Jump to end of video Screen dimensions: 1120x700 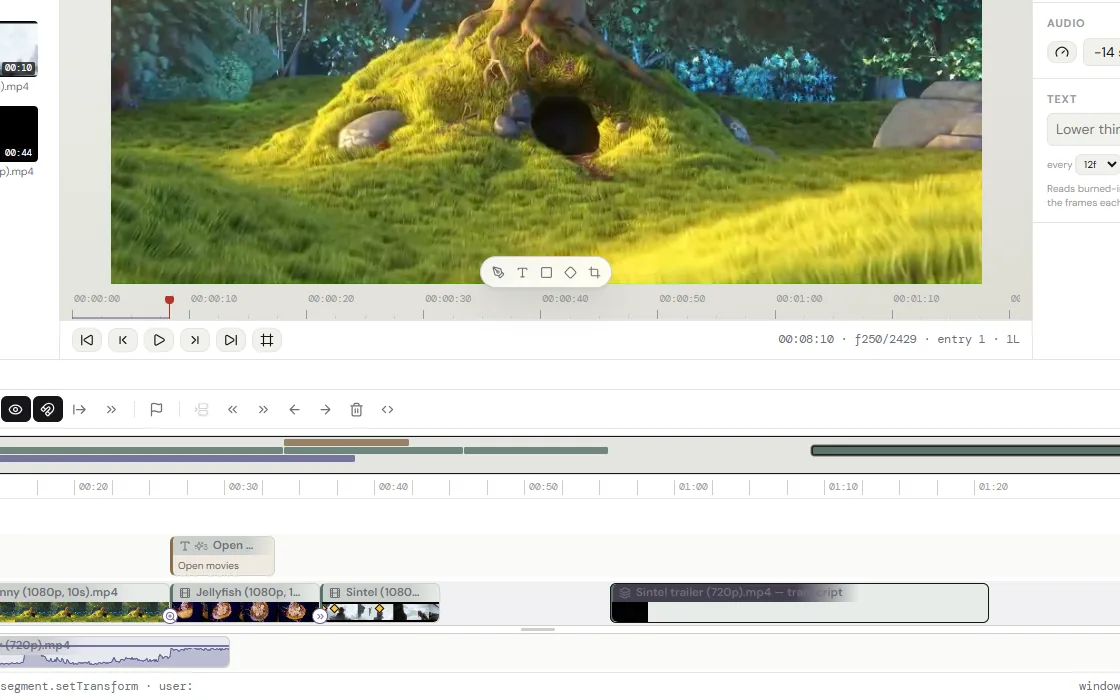[231, 340]
